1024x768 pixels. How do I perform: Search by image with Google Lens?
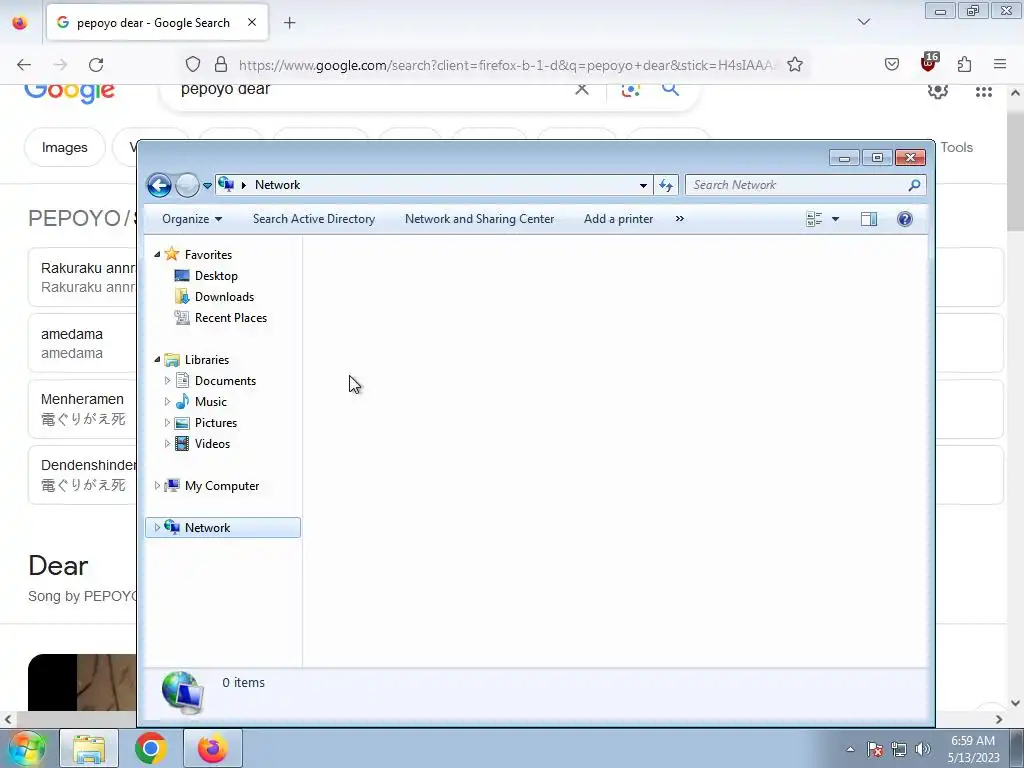[630, 90]
